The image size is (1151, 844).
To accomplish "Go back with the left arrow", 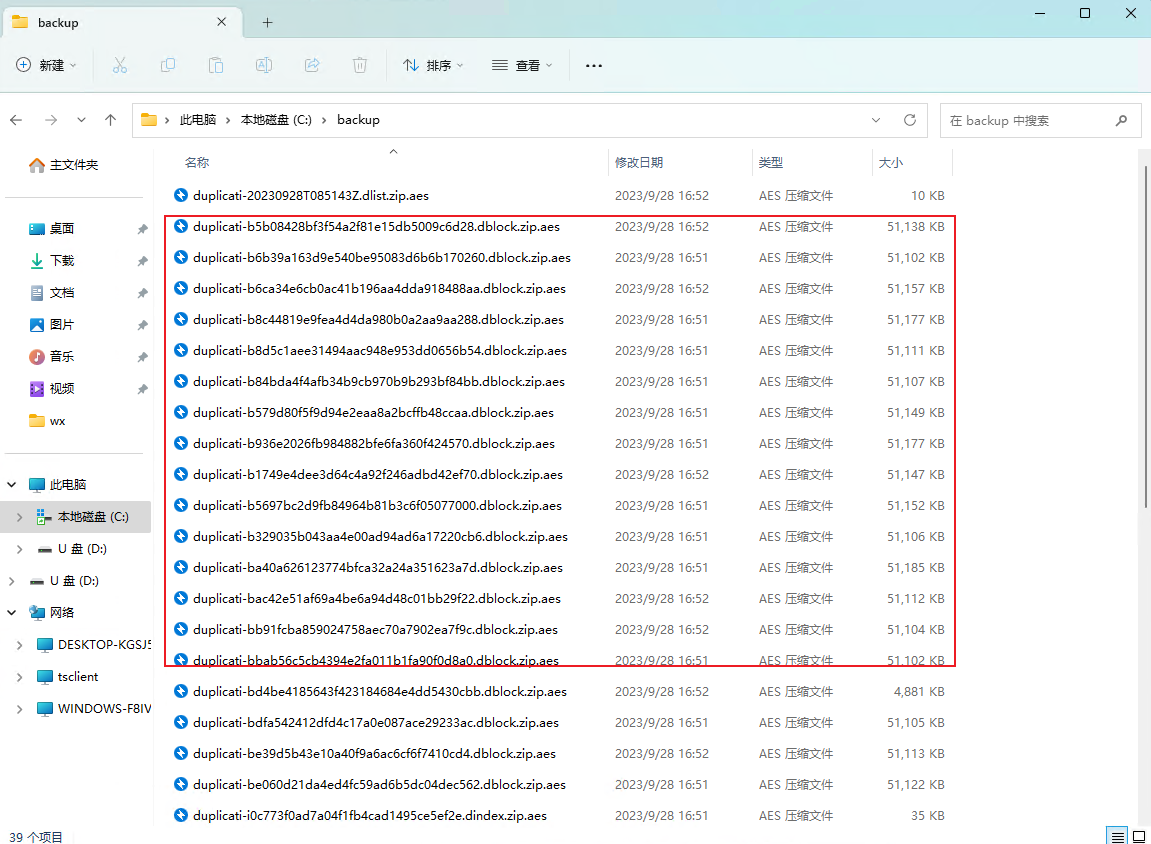I will 16,120.
